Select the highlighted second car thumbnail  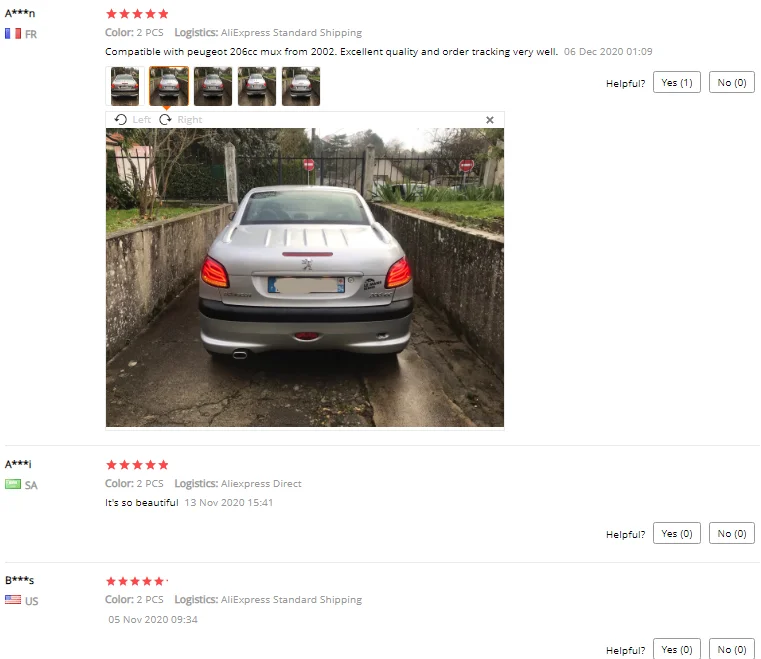pos(169,86)
